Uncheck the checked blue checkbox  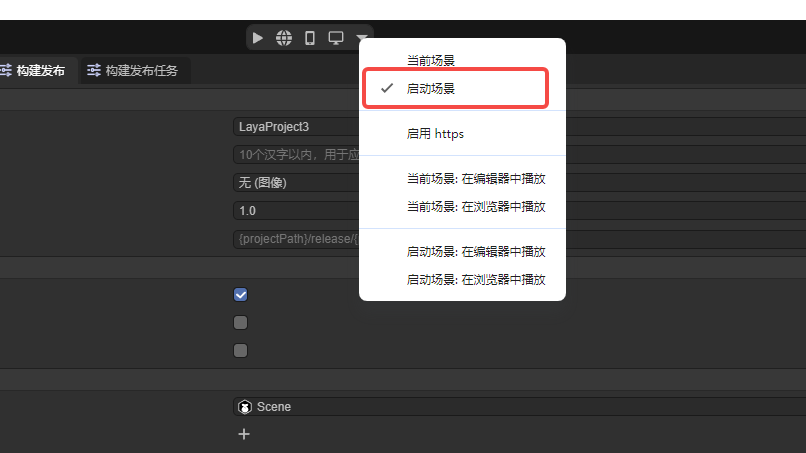(x=240, y=295)
